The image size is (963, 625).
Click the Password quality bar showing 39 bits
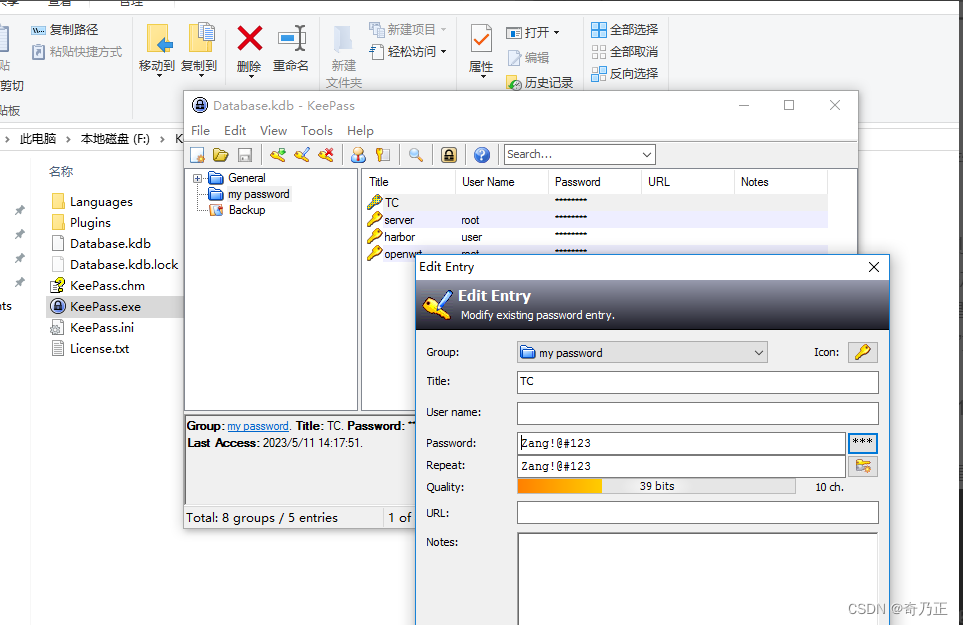click(x=657, y=486)
